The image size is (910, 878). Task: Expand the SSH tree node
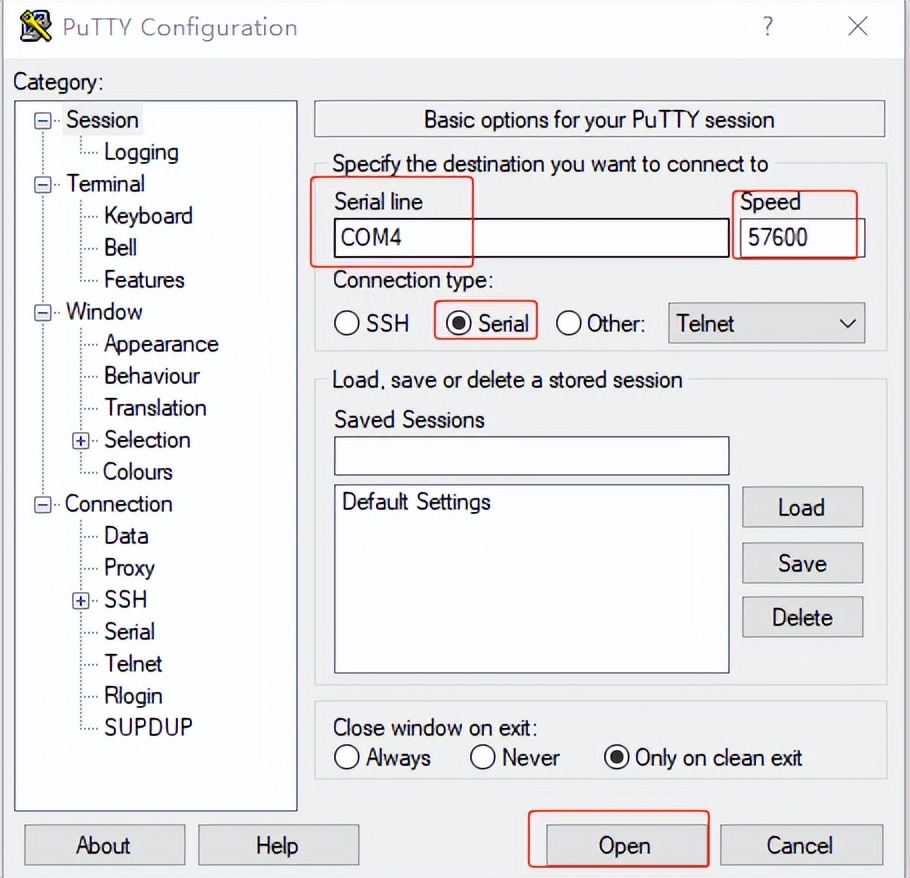pos(81,600)
